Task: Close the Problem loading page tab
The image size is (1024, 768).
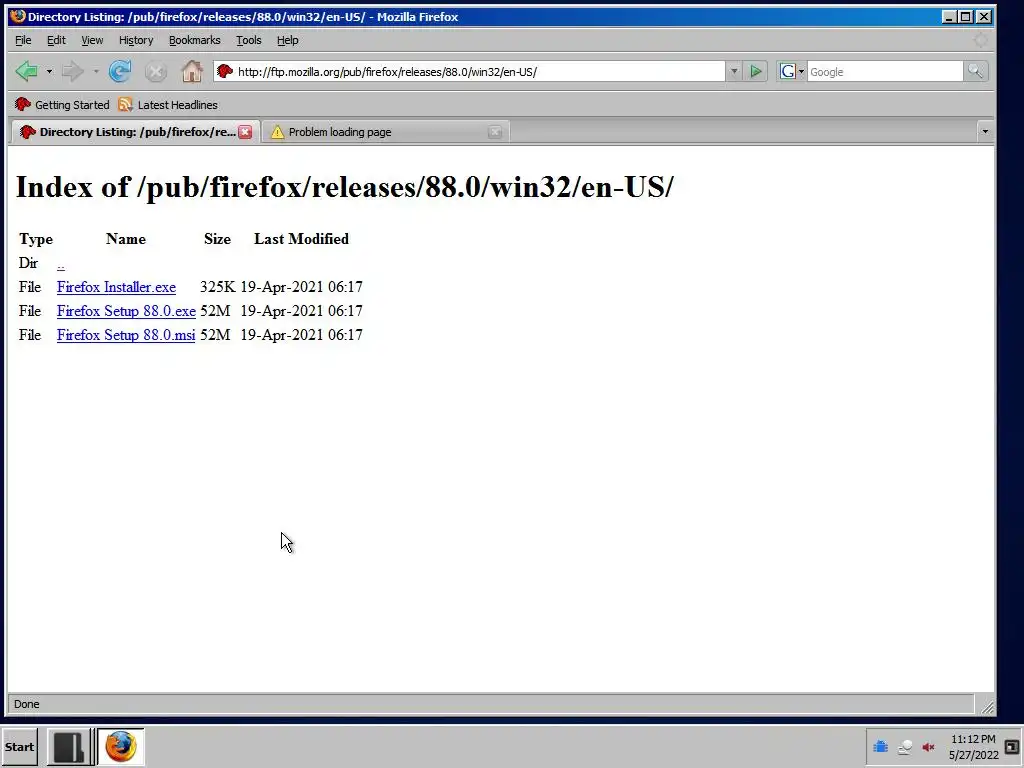Action: (495, 132)
